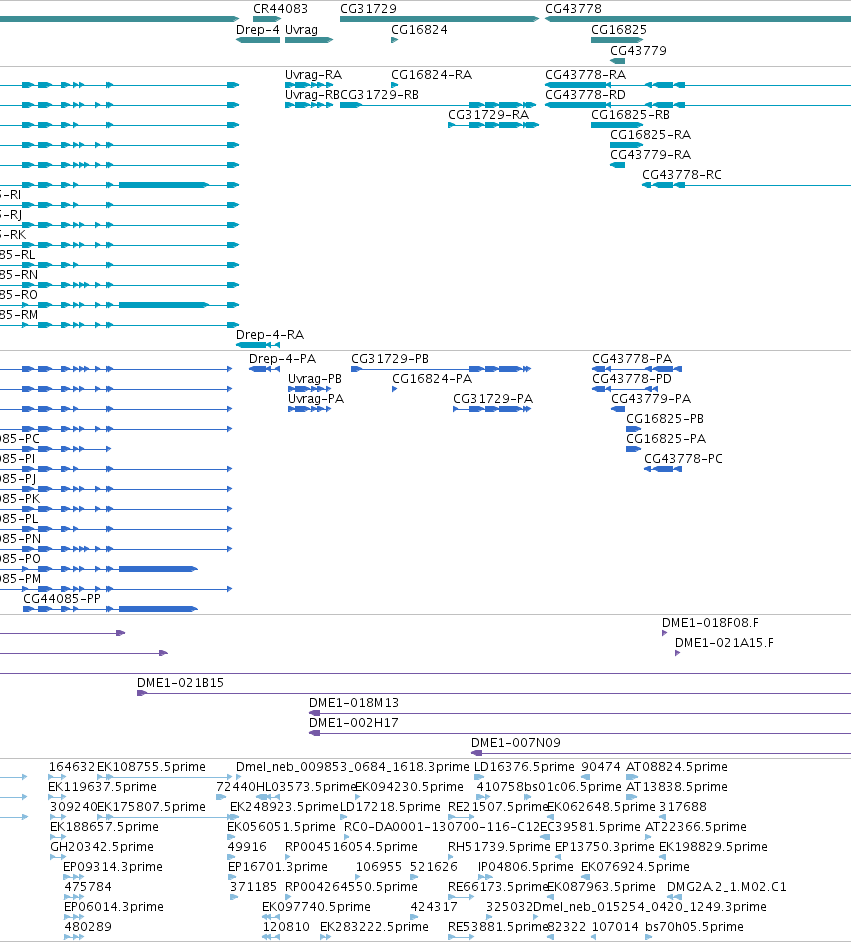Open the bs70h05.5prime EST label
This screenshot has width=851, height=942.
694,927
